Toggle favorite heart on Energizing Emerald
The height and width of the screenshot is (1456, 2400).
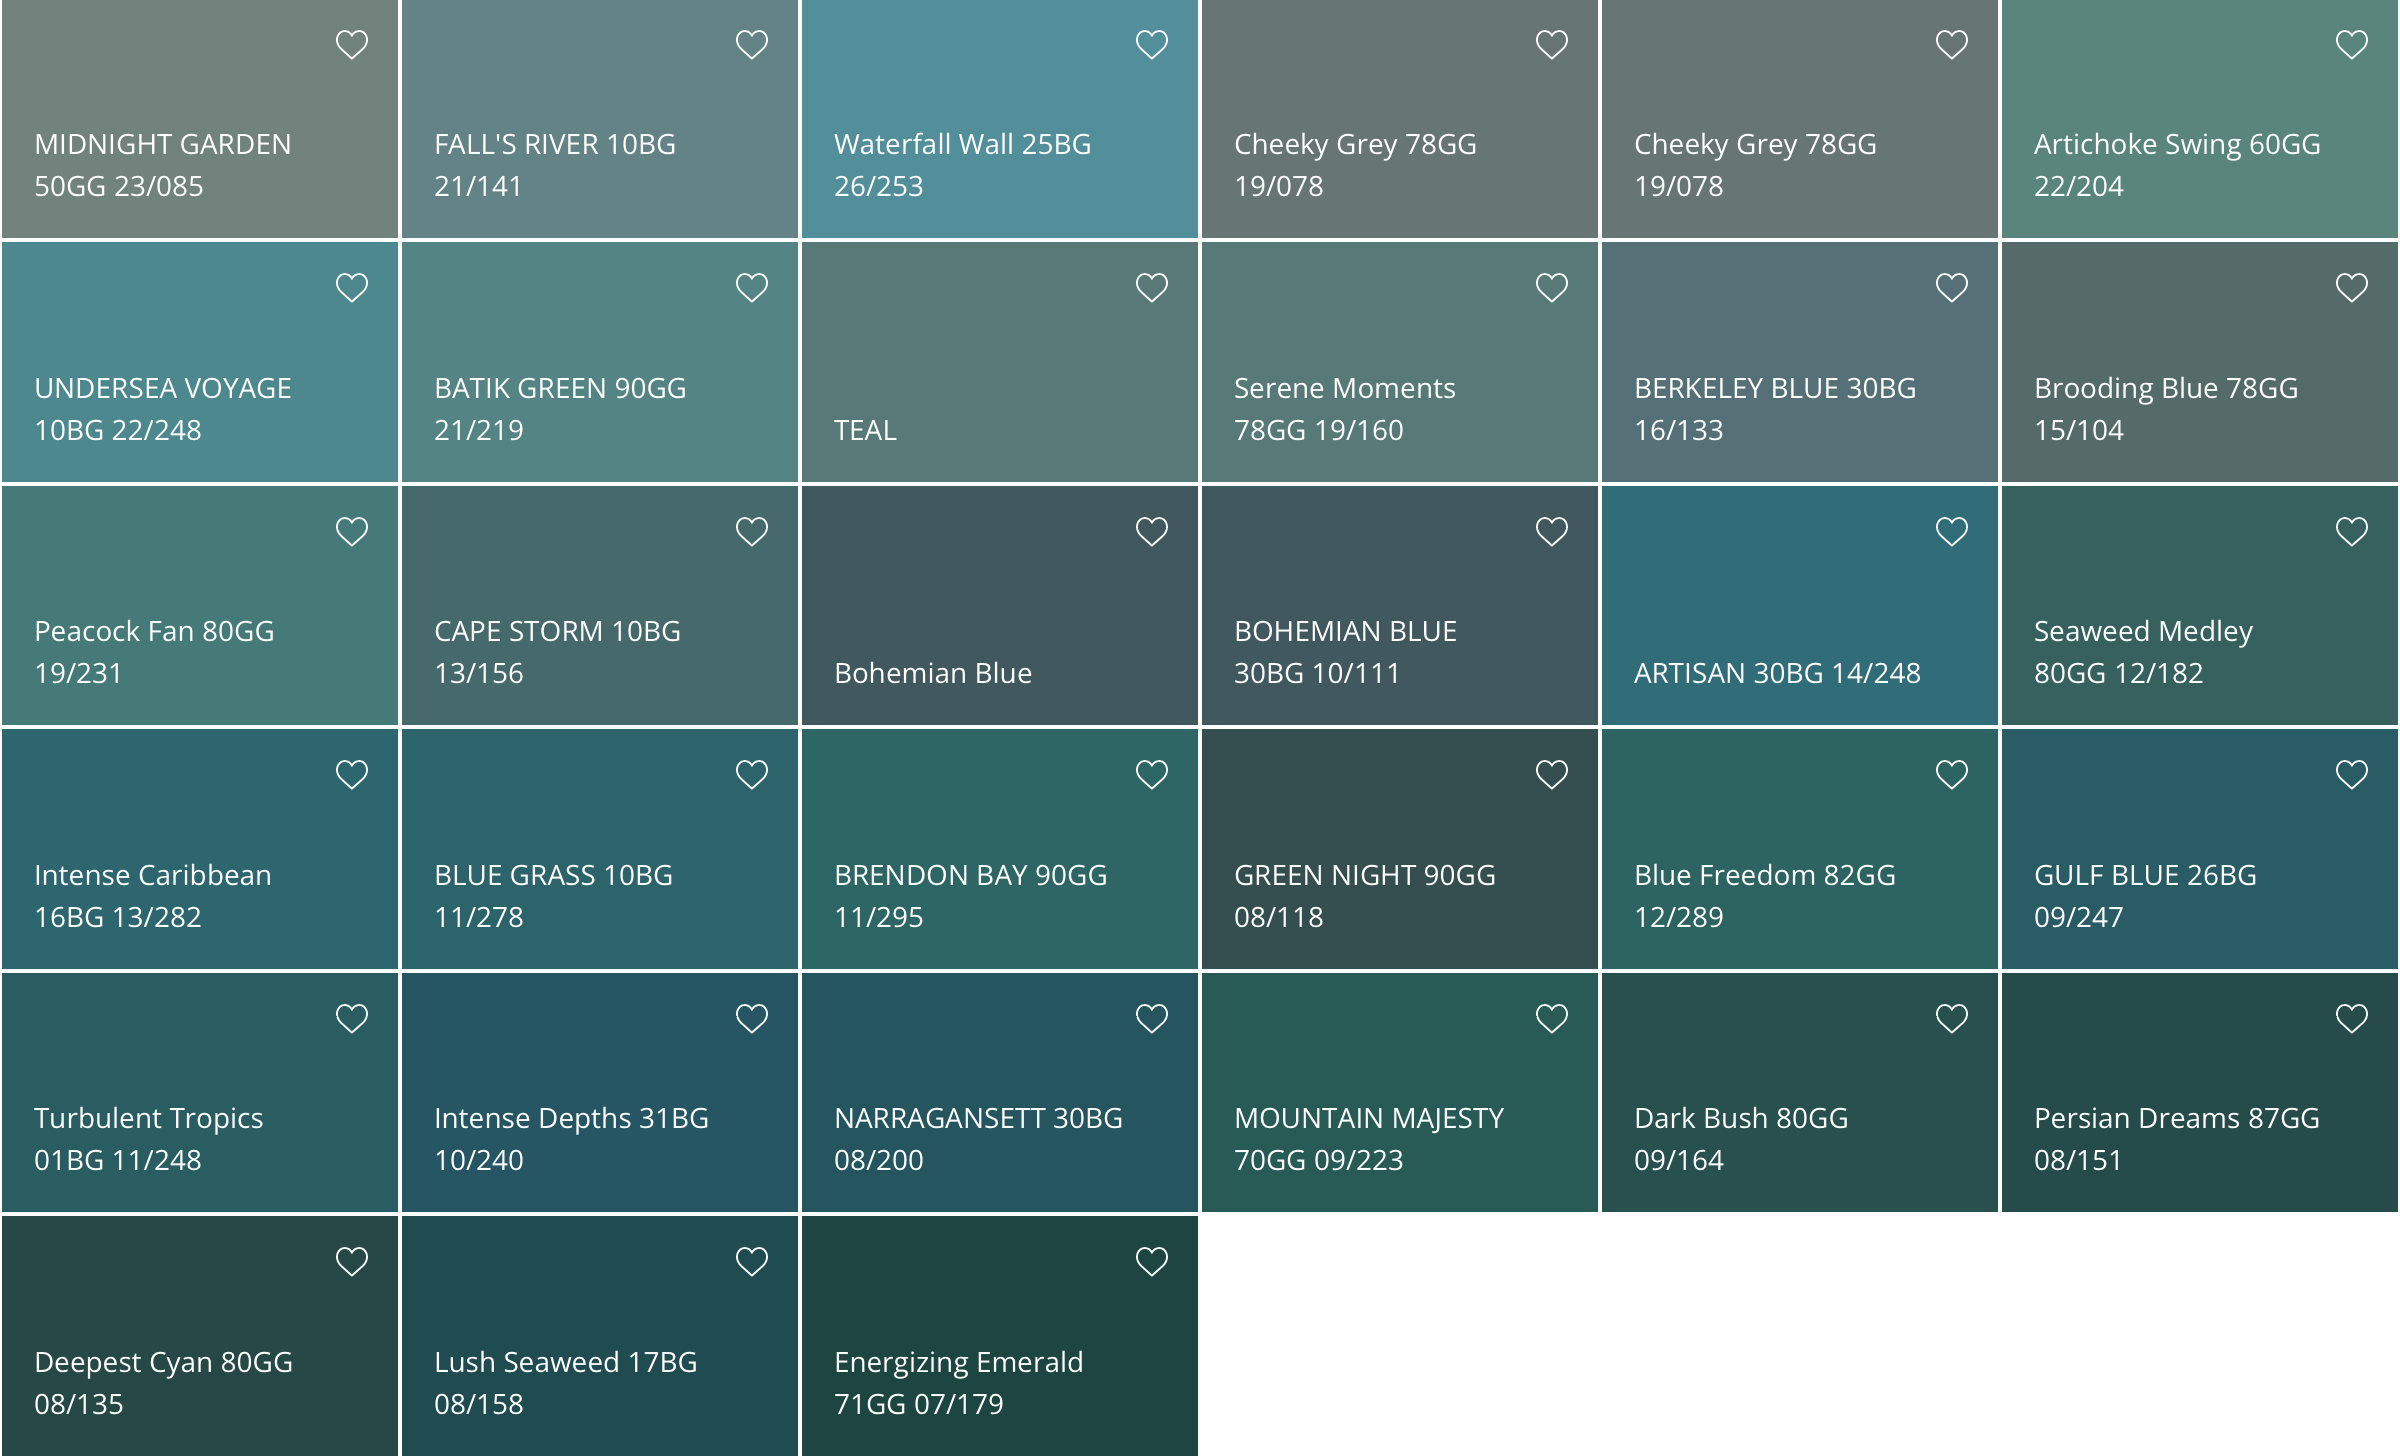(1152, 1262)
